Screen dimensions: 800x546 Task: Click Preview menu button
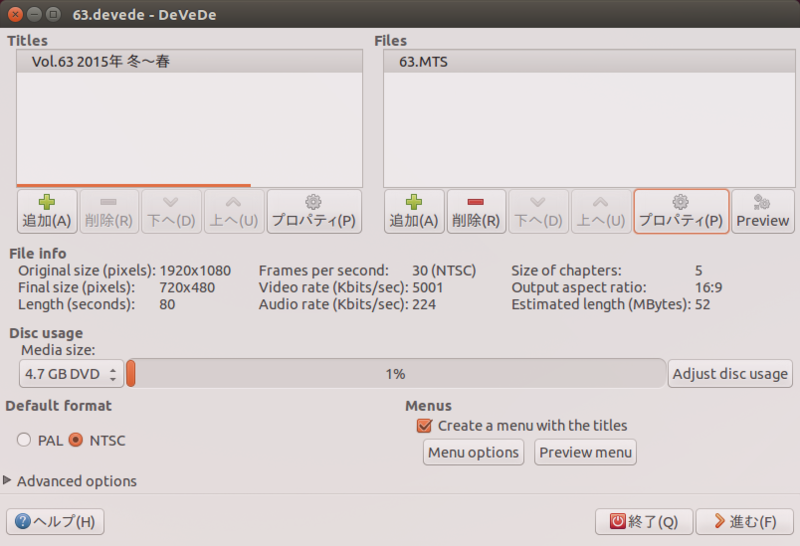coord(585,452)
